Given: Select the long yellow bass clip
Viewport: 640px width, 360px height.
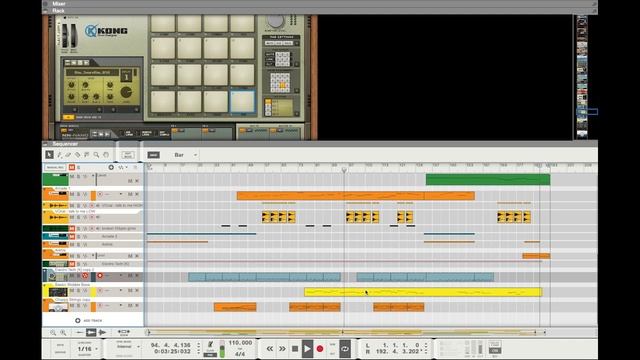Looking at the screenshot, I should [x=423, y=292].
